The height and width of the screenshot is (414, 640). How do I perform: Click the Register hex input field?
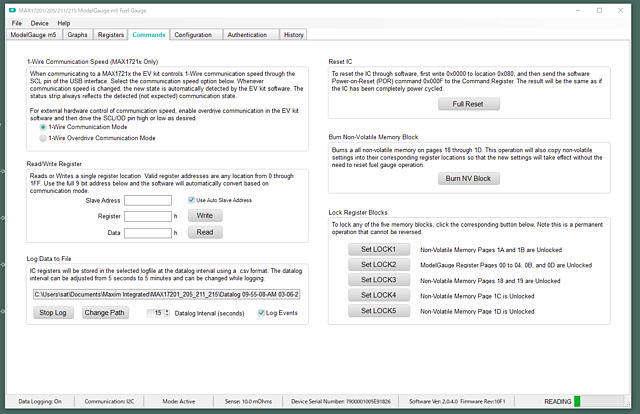click(x=148, y=216)
